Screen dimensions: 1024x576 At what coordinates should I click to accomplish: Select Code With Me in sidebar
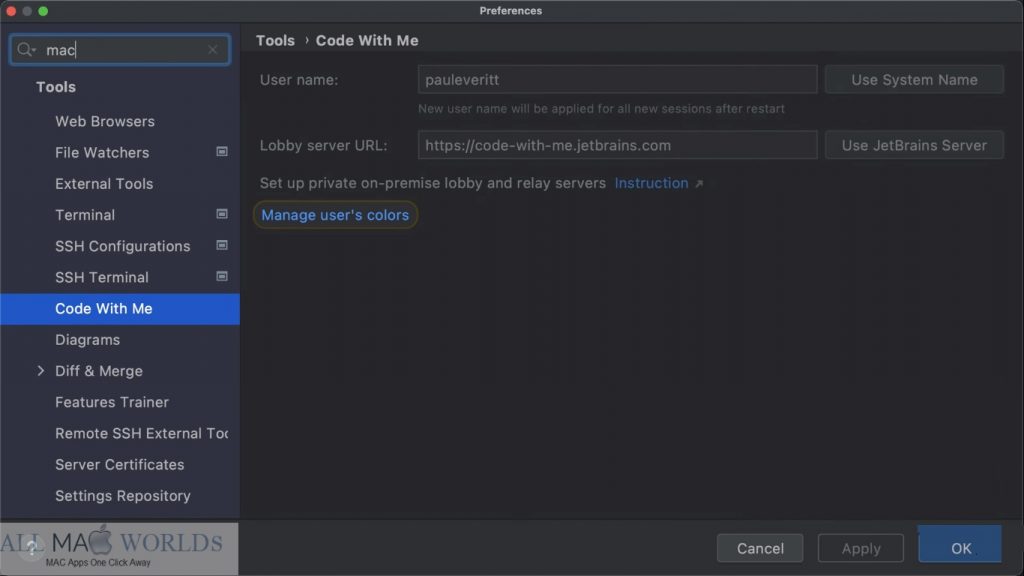[120, 309]
